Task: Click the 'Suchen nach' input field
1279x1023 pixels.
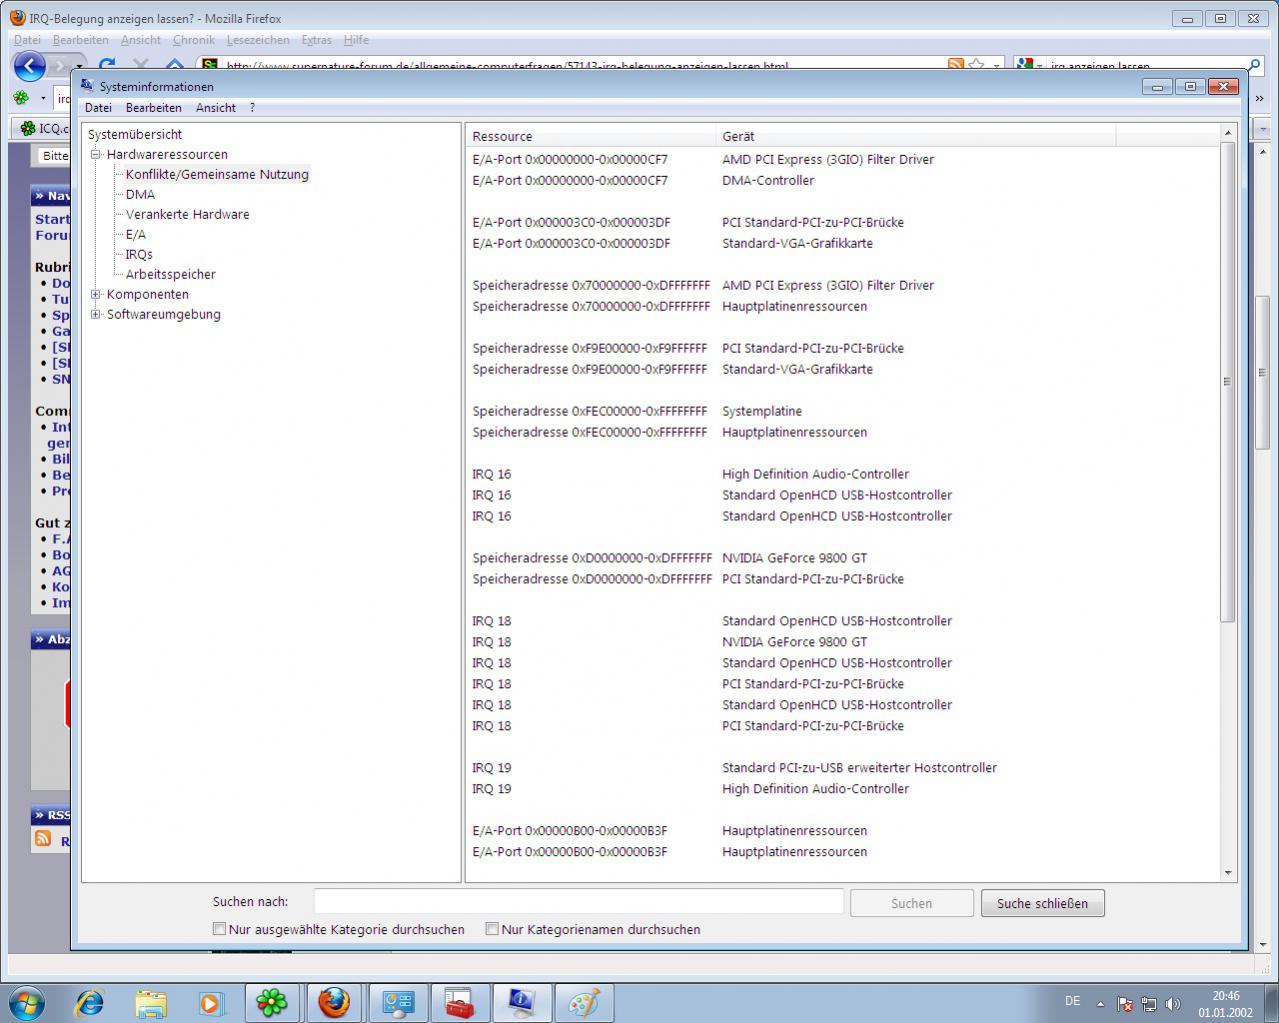Action: 579,901
